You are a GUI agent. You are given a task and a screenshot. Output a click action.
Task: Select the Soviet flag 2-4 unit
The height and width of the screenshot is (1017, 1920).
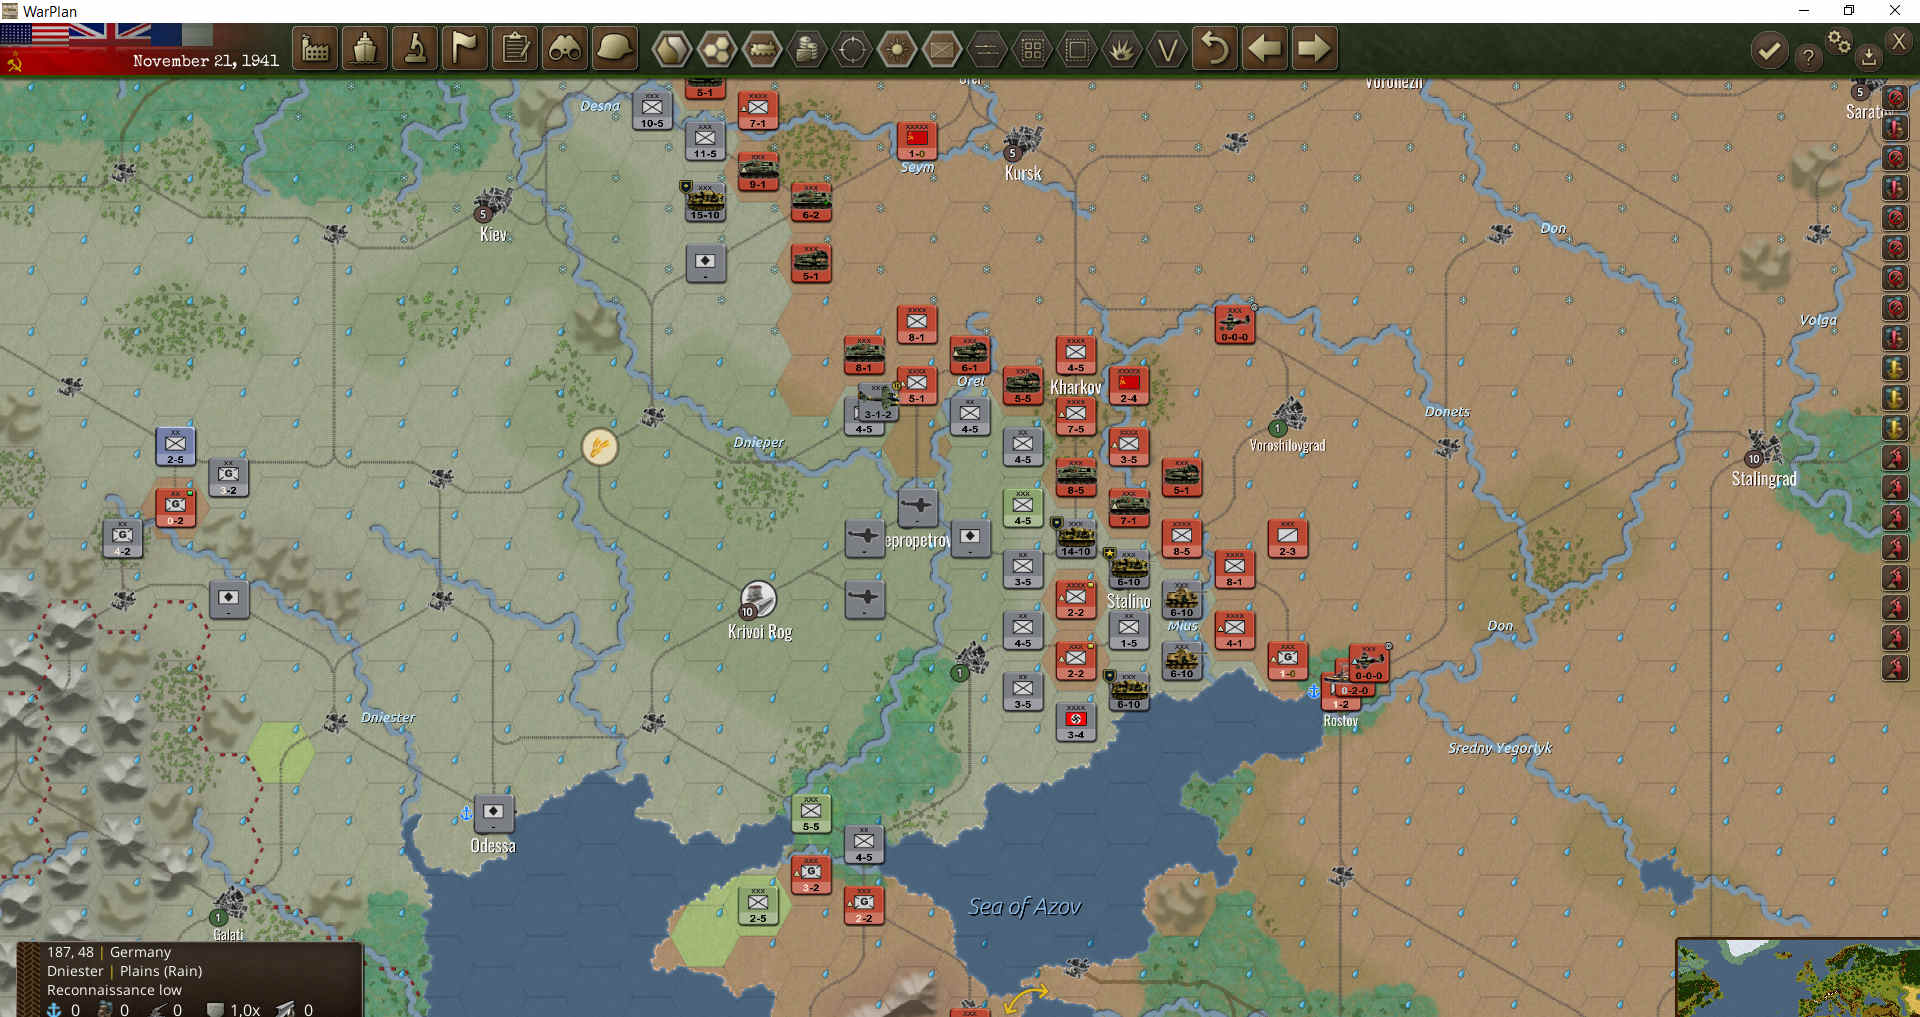coord(1129,385)
